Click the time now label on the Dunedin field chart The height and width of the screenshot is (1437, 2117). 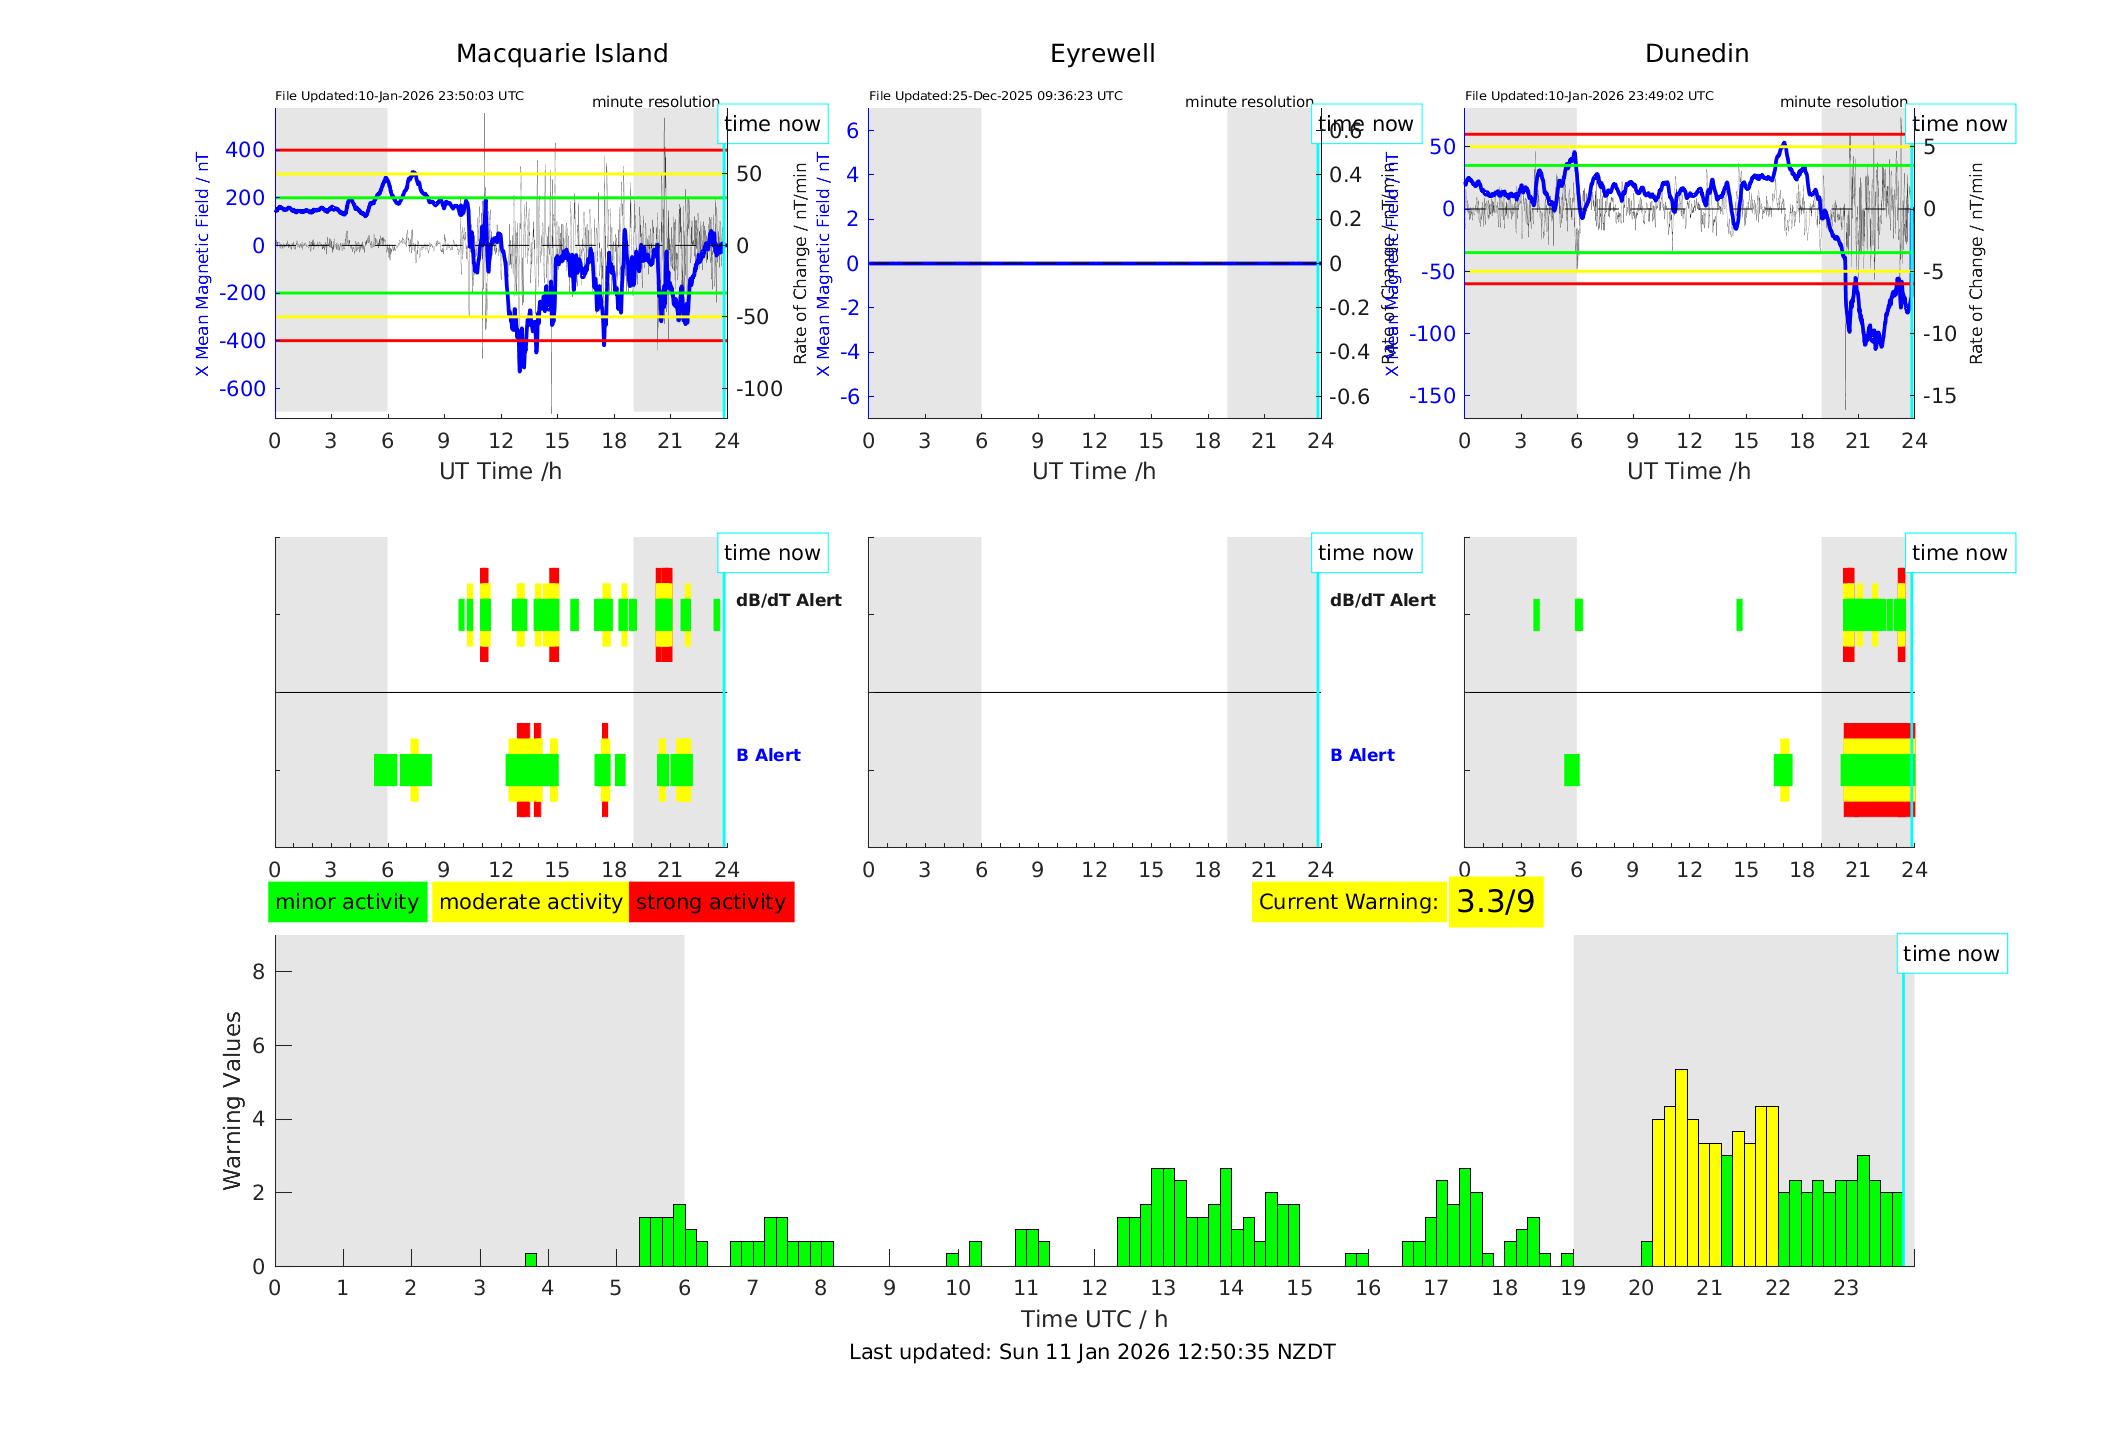pos(1959,124)
